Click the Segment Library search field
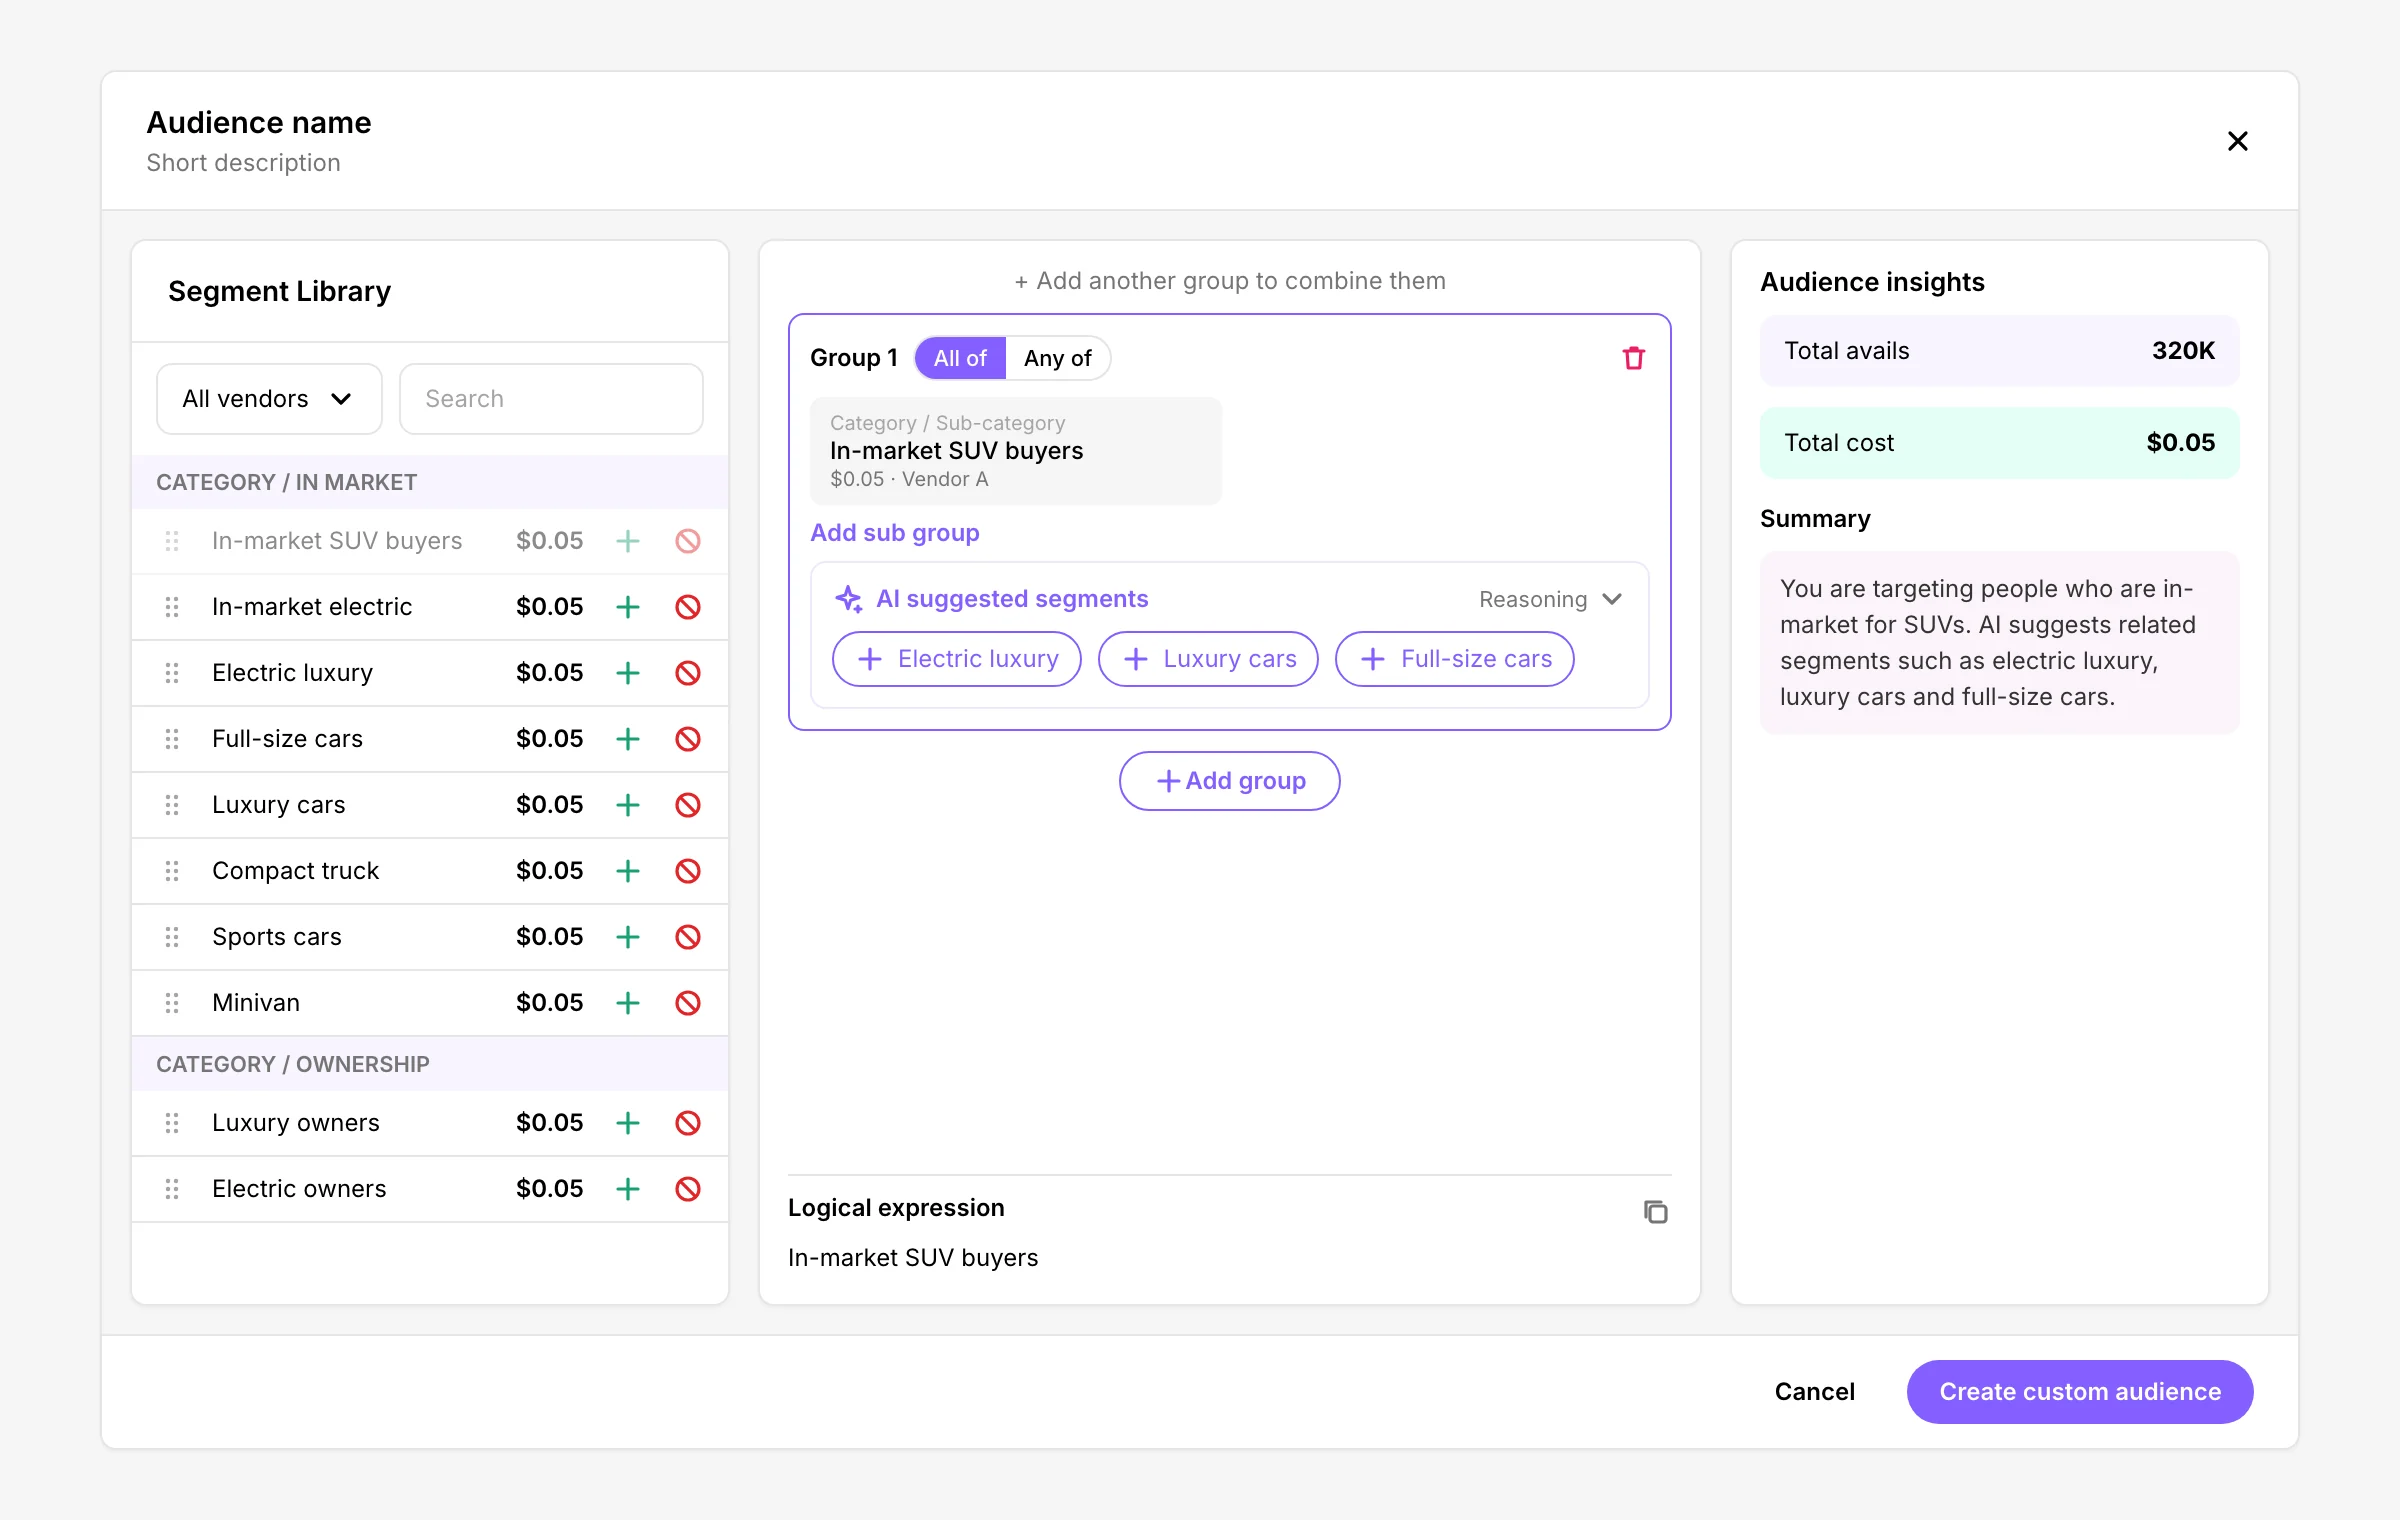This screenshot has height=1520, width=2400. (551, 399)
